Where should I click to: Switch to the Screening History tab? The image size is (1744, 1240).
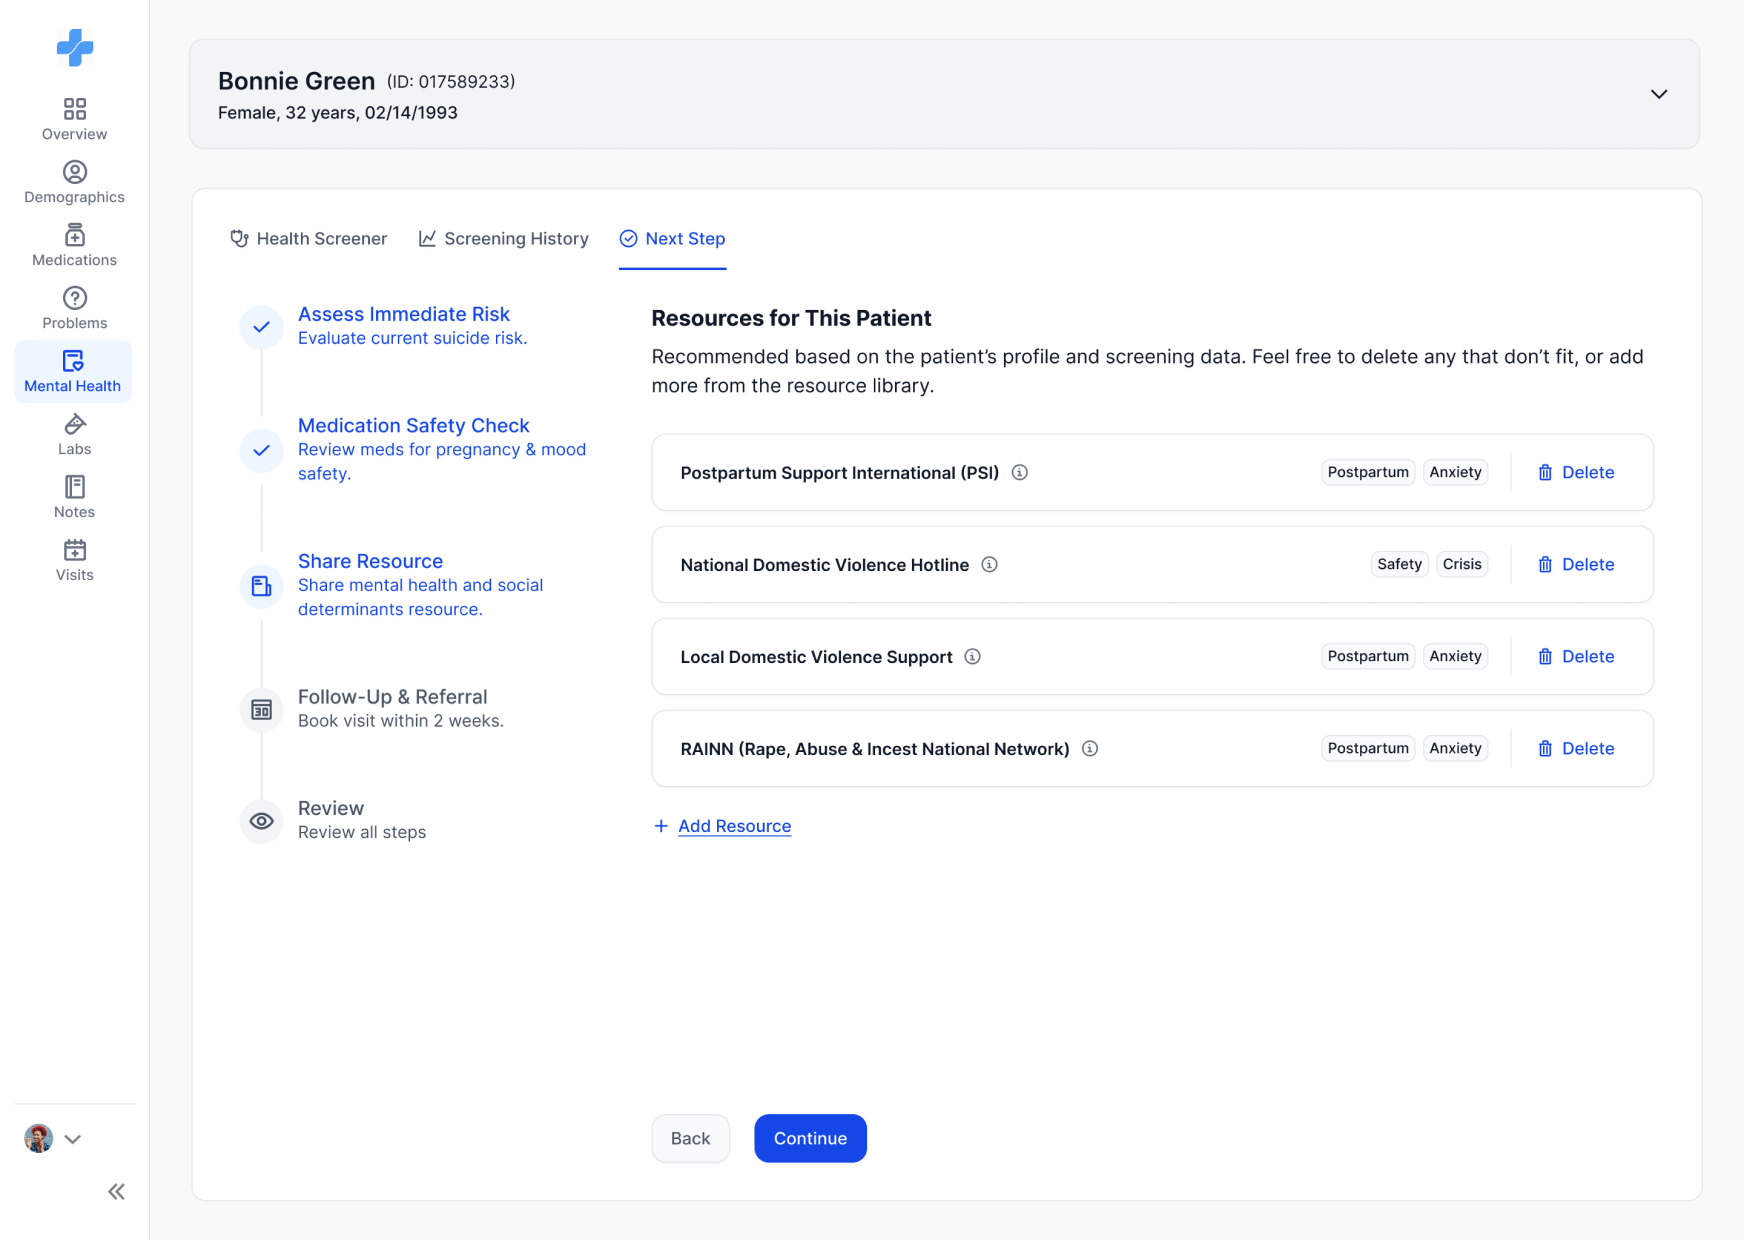[503, 238]
